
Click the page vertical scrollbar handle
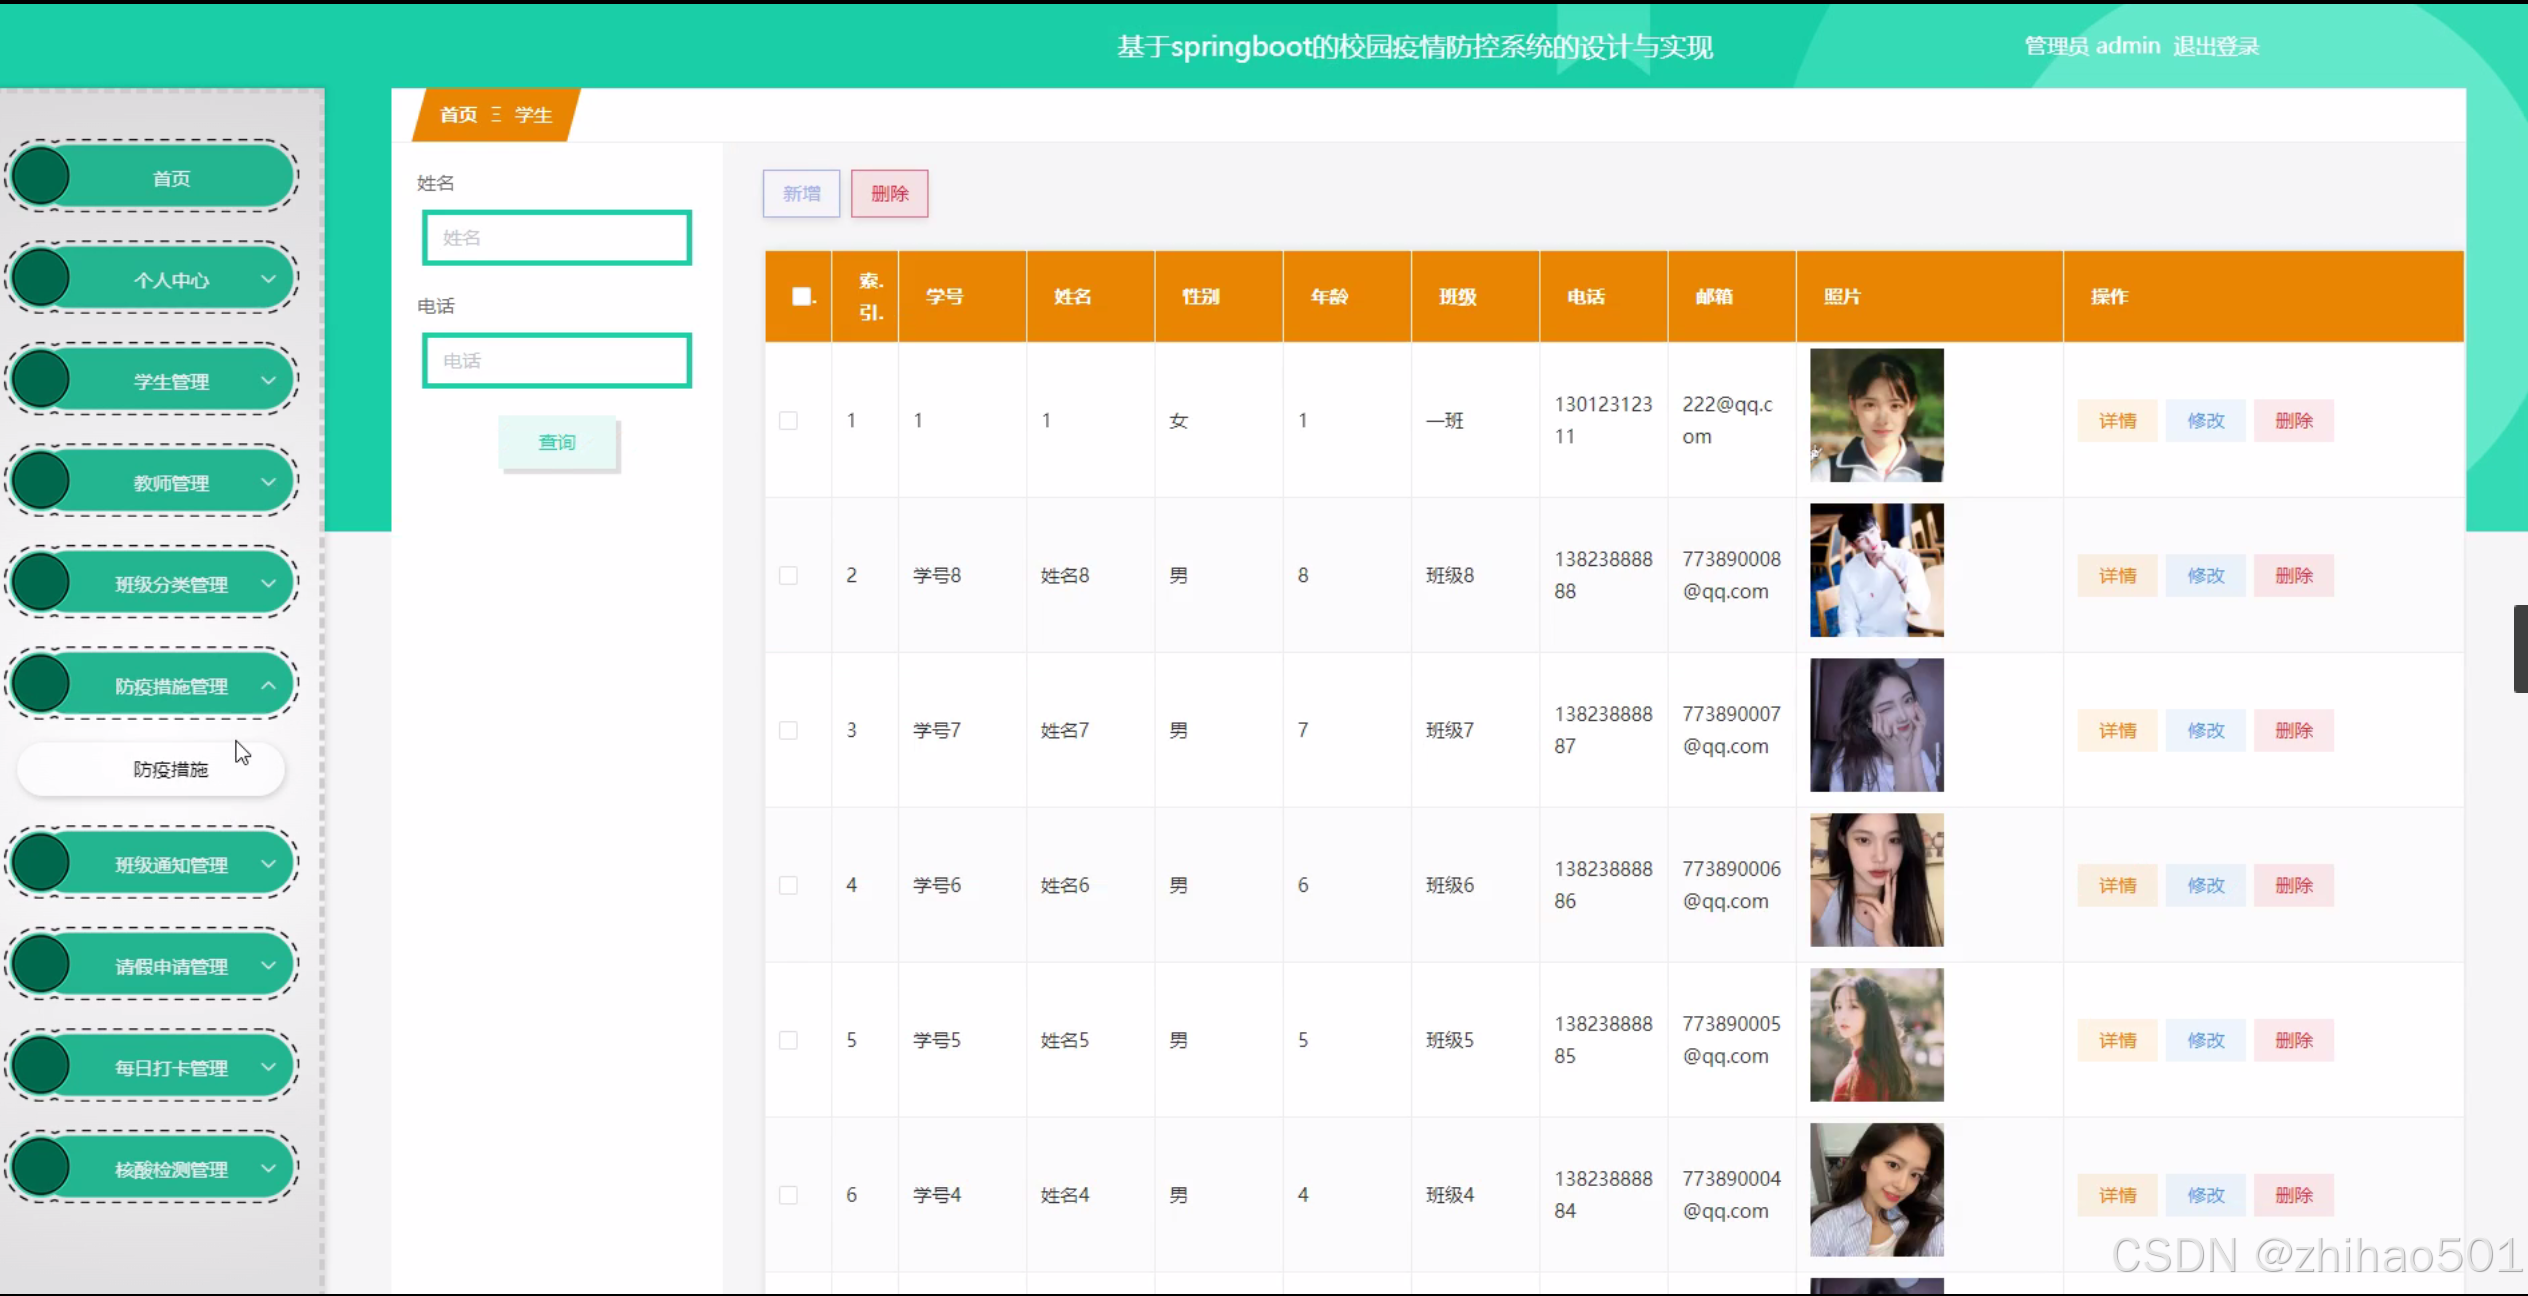[x=2520, y=648]
